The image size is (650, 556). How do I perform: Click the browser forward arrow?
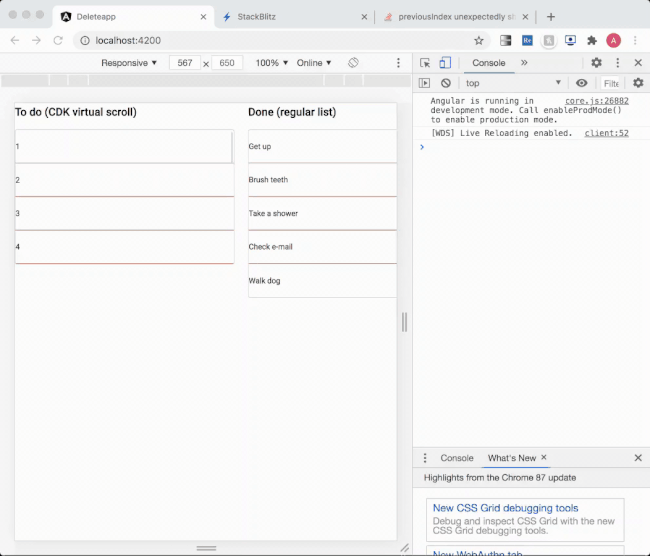36,40
